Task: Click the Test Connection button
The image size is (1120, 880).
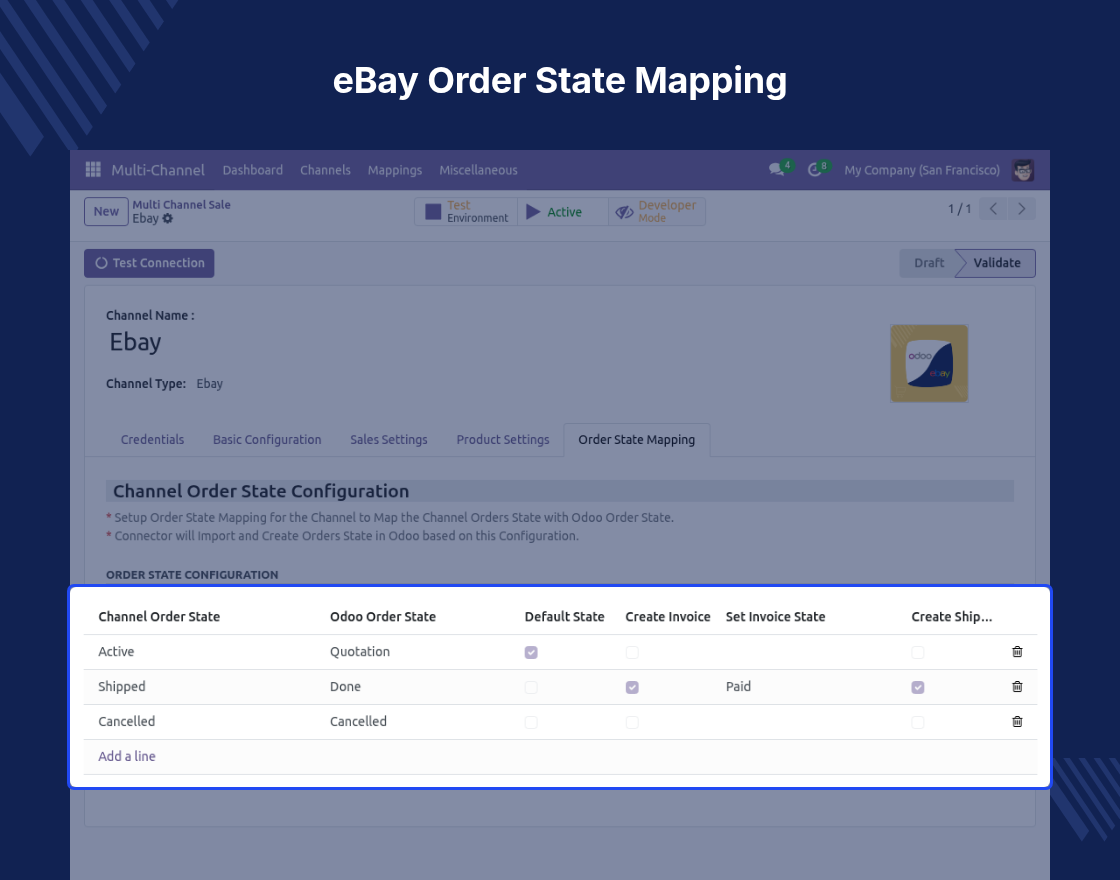Action: pyautogui.click(x=149, y=263)
